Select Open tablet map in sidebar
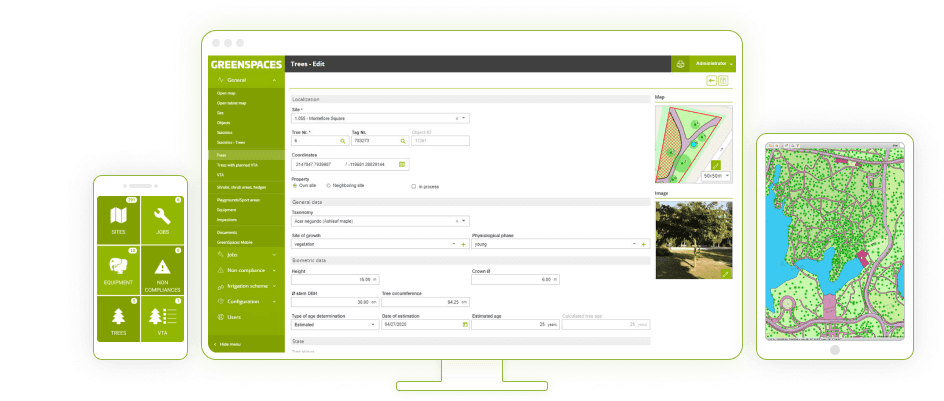This screenshot has height=401, width=944. (232, 103)
